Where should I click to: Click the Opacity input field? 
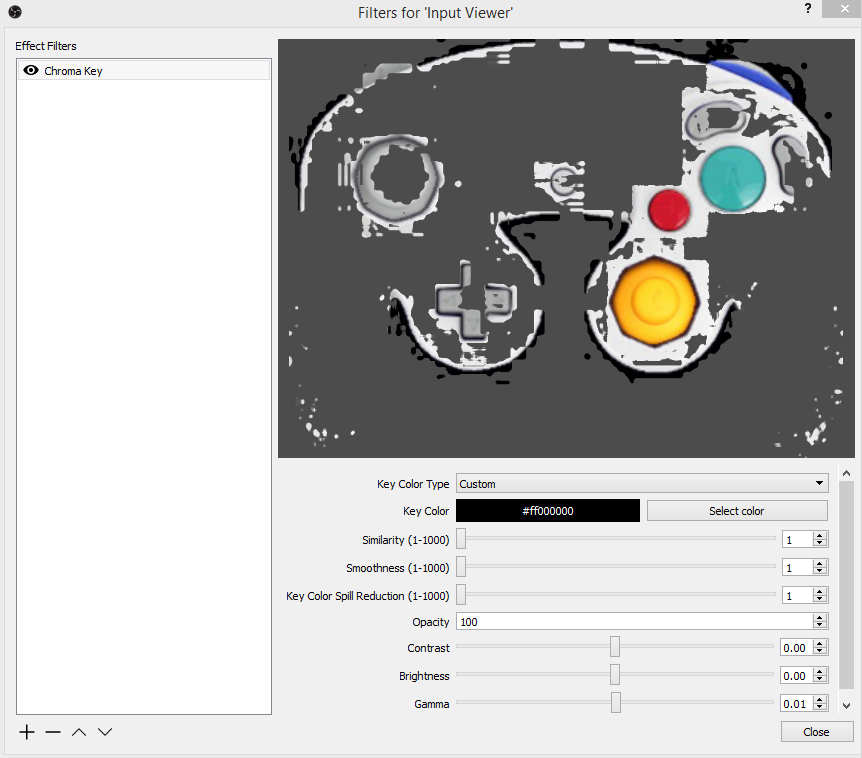634,622
